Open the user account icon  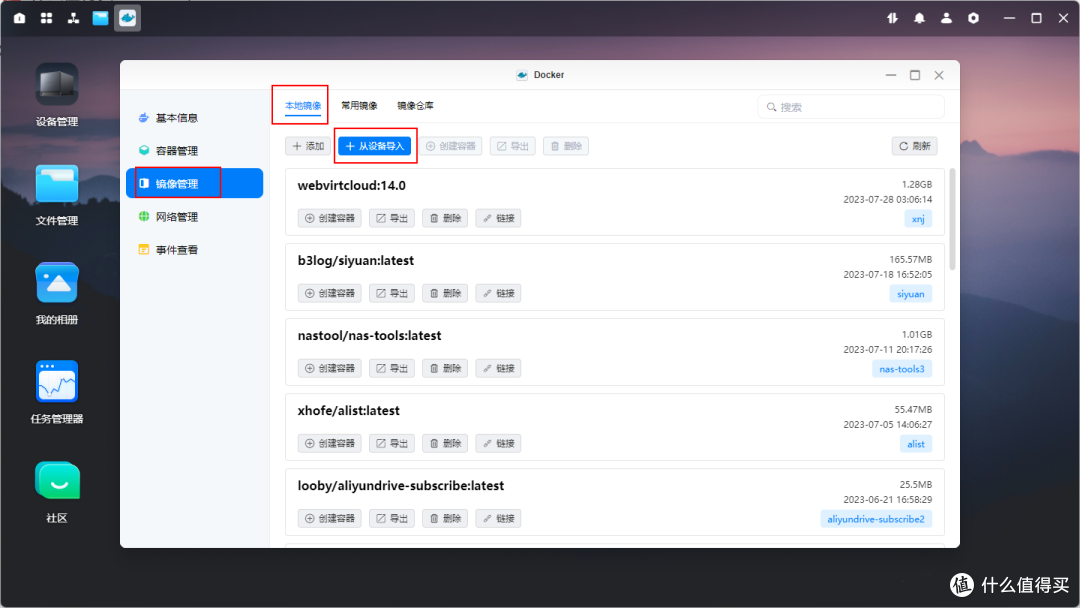946,19
